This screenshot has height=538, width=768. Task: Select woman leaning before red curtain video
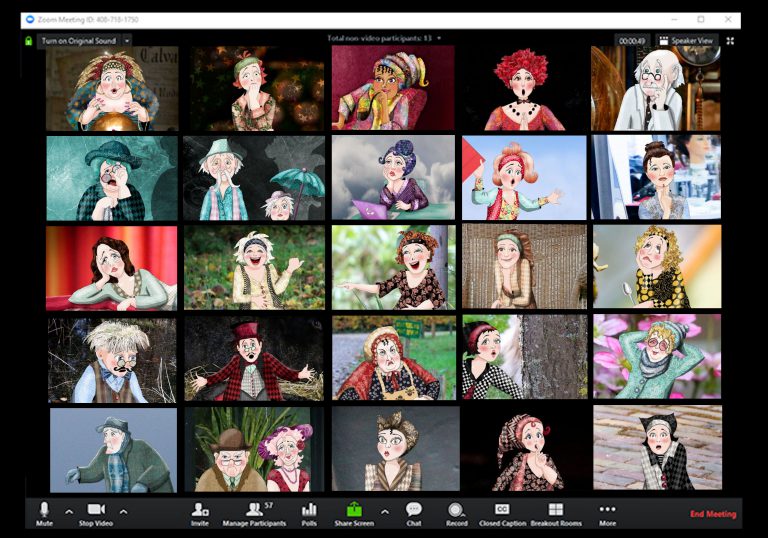[112, 268]
